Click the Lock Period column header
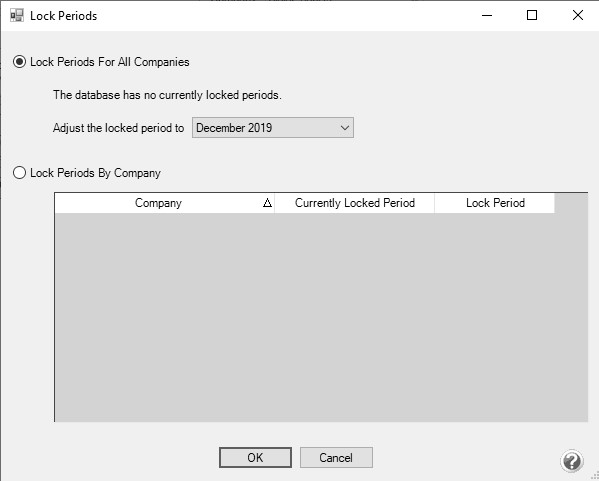599x481 pixels. tap(495, 203)
